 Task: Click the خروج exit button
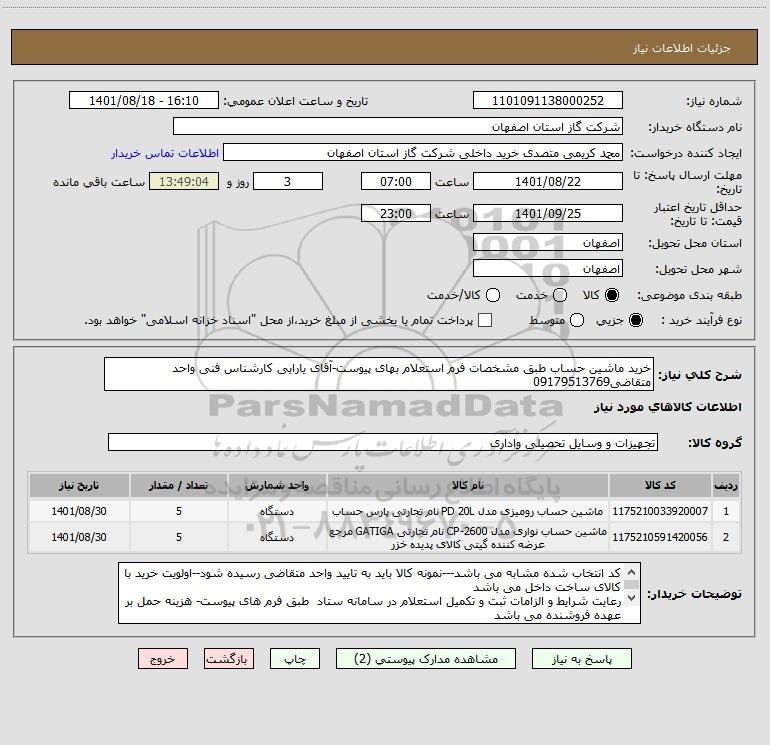163,659
